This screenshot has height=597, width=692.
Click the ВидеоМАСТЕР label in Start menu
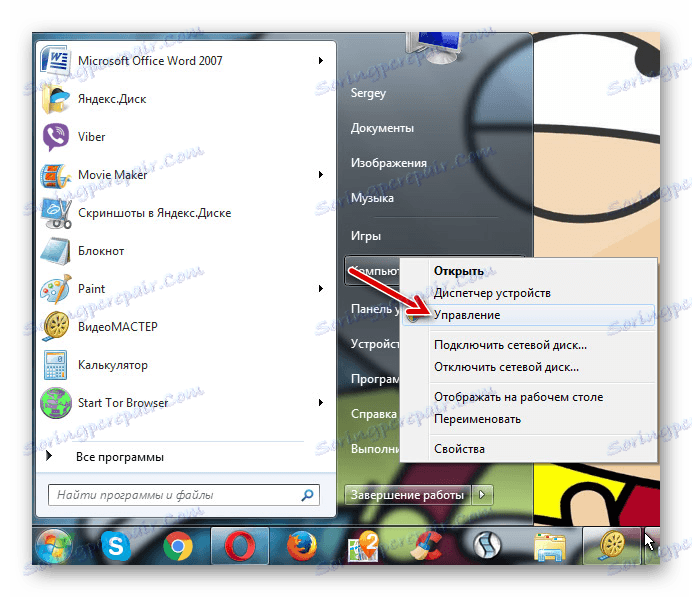[x=117, y=327]
